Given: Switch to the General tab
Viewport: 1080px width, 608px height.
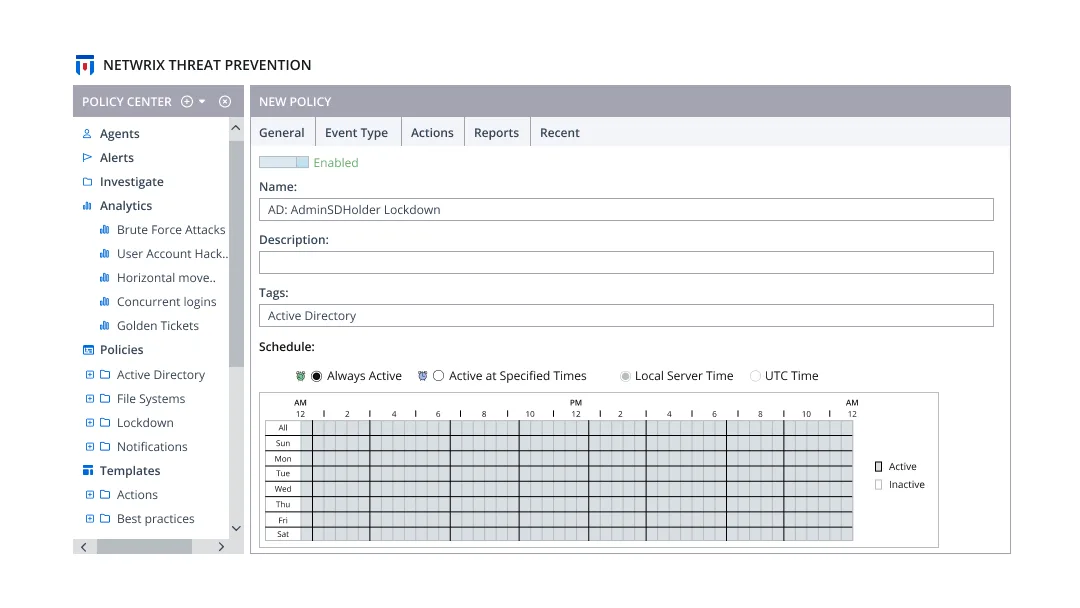Looking at the screenshot, I should pos(282,132).
